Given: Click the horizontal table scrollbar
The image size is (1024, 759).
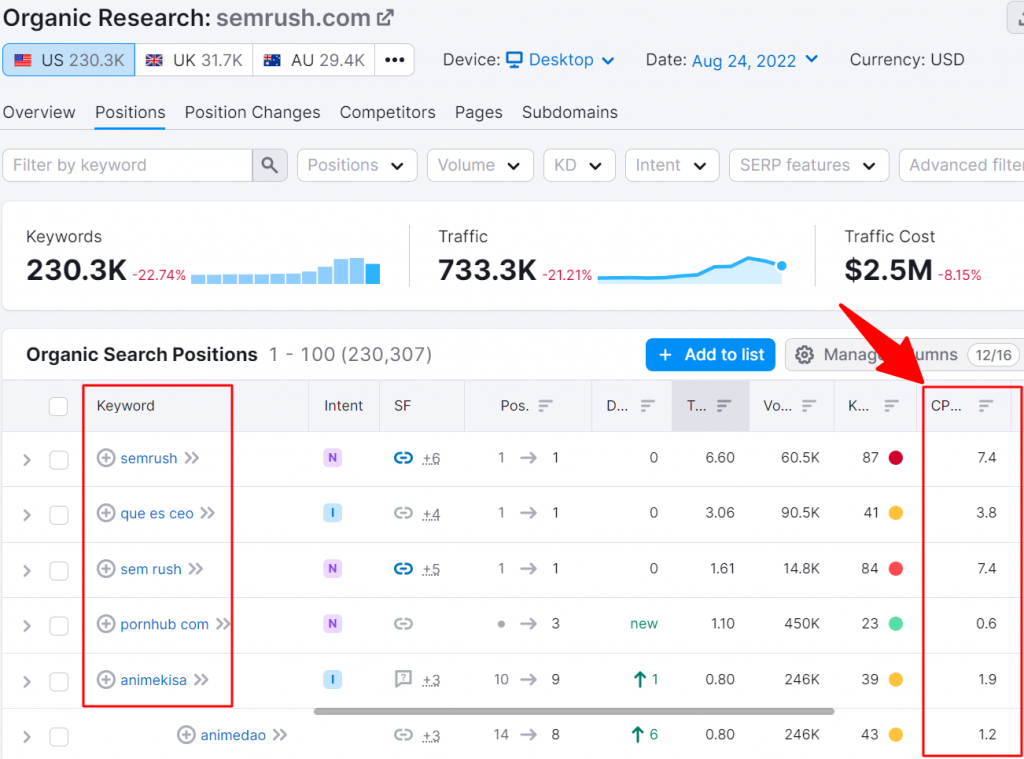Looking at the screenshot, I should click(x=573, y=711).
